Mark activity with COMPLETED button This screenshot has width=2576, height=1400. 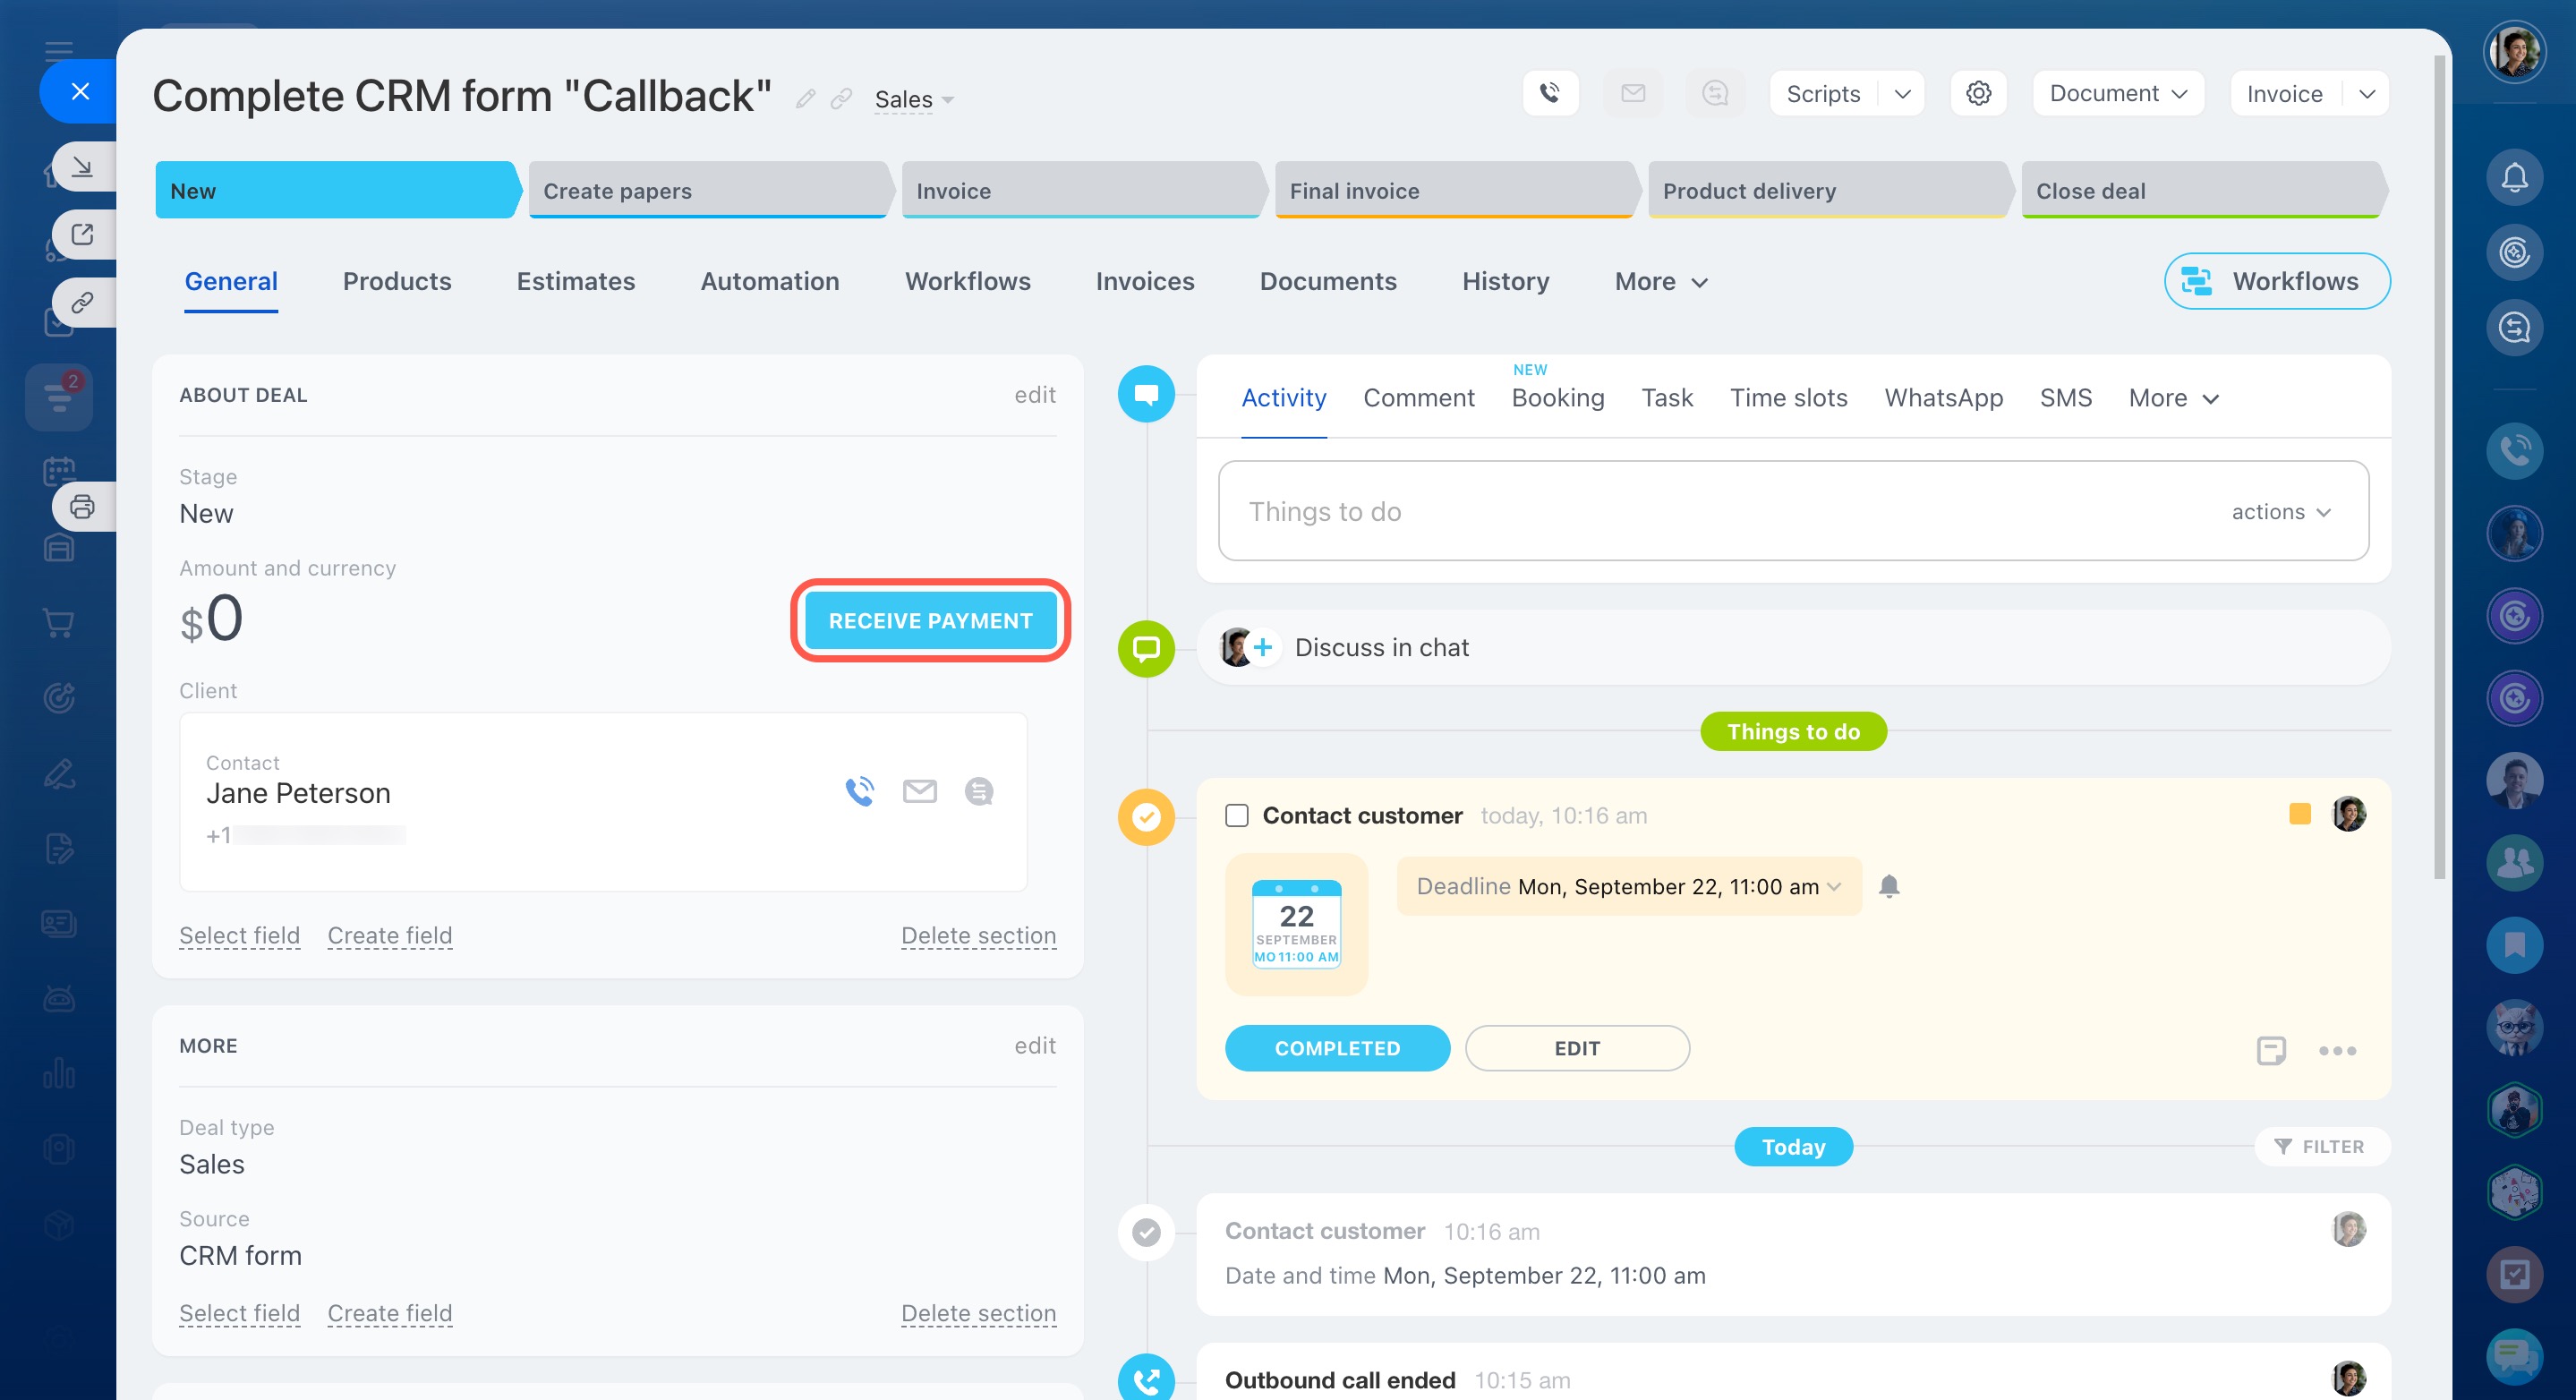coord(1336,1048)
